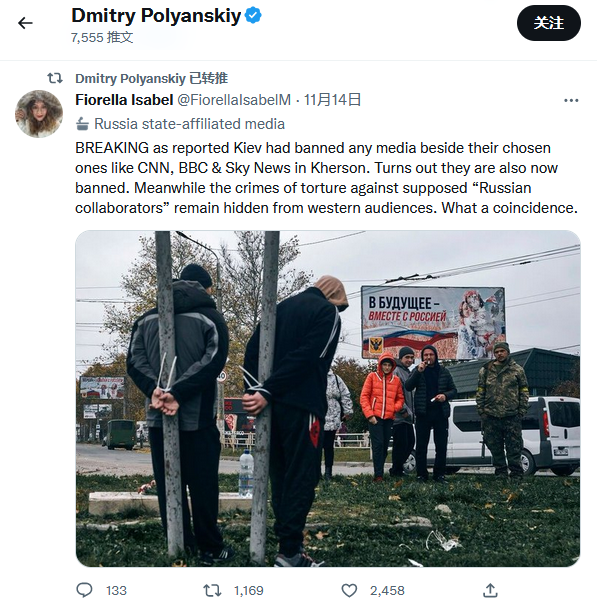Go back with the left arrow icon
This screenshot has width=597, height=612.
(x=25, y=23)
